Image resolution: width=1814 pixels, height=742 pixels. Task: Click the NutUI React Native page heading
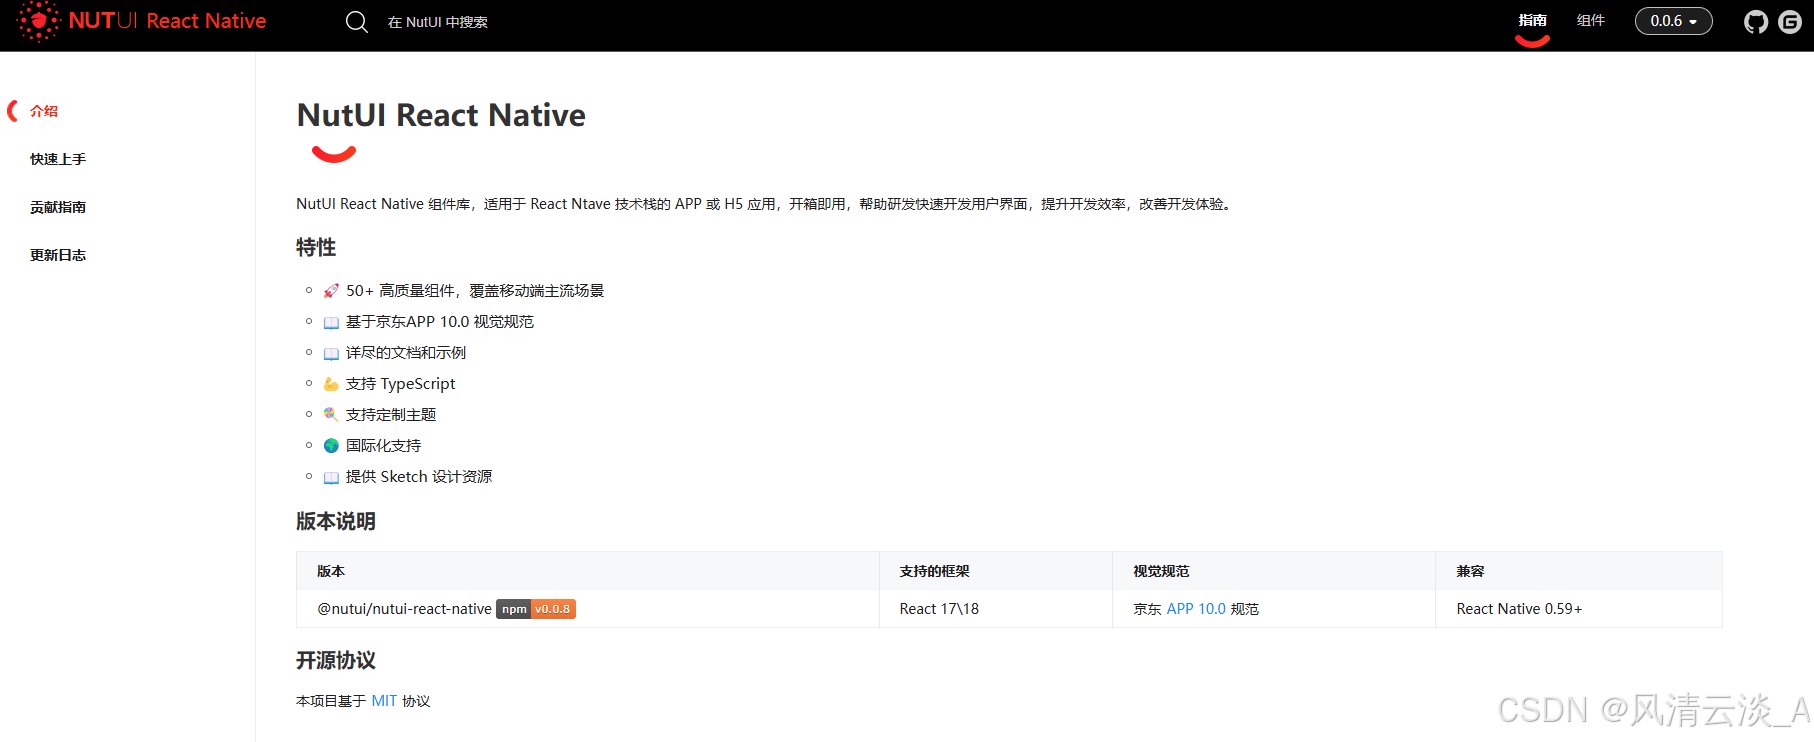pos(441,115)
